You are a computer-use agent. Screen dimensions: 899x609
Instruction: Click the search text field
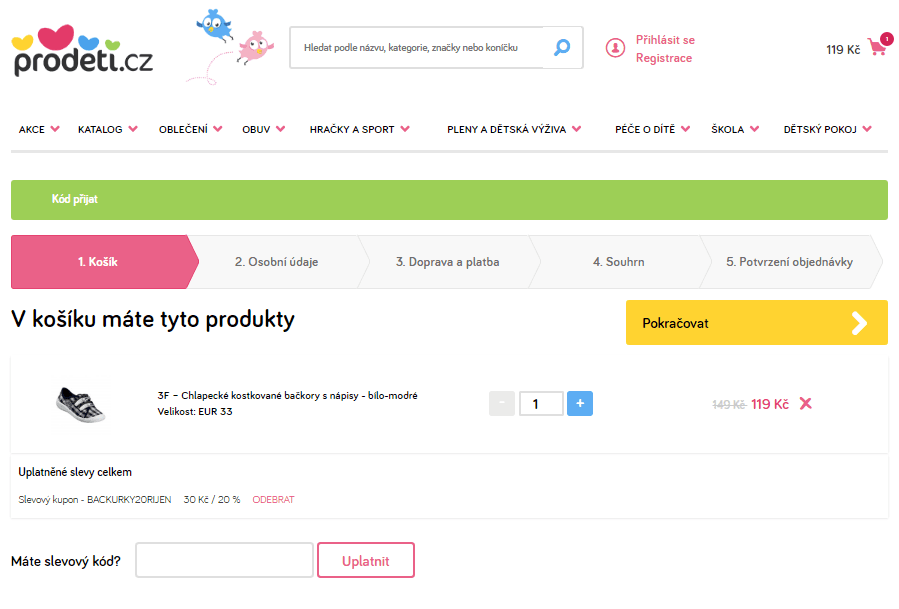tap(416, 48)
